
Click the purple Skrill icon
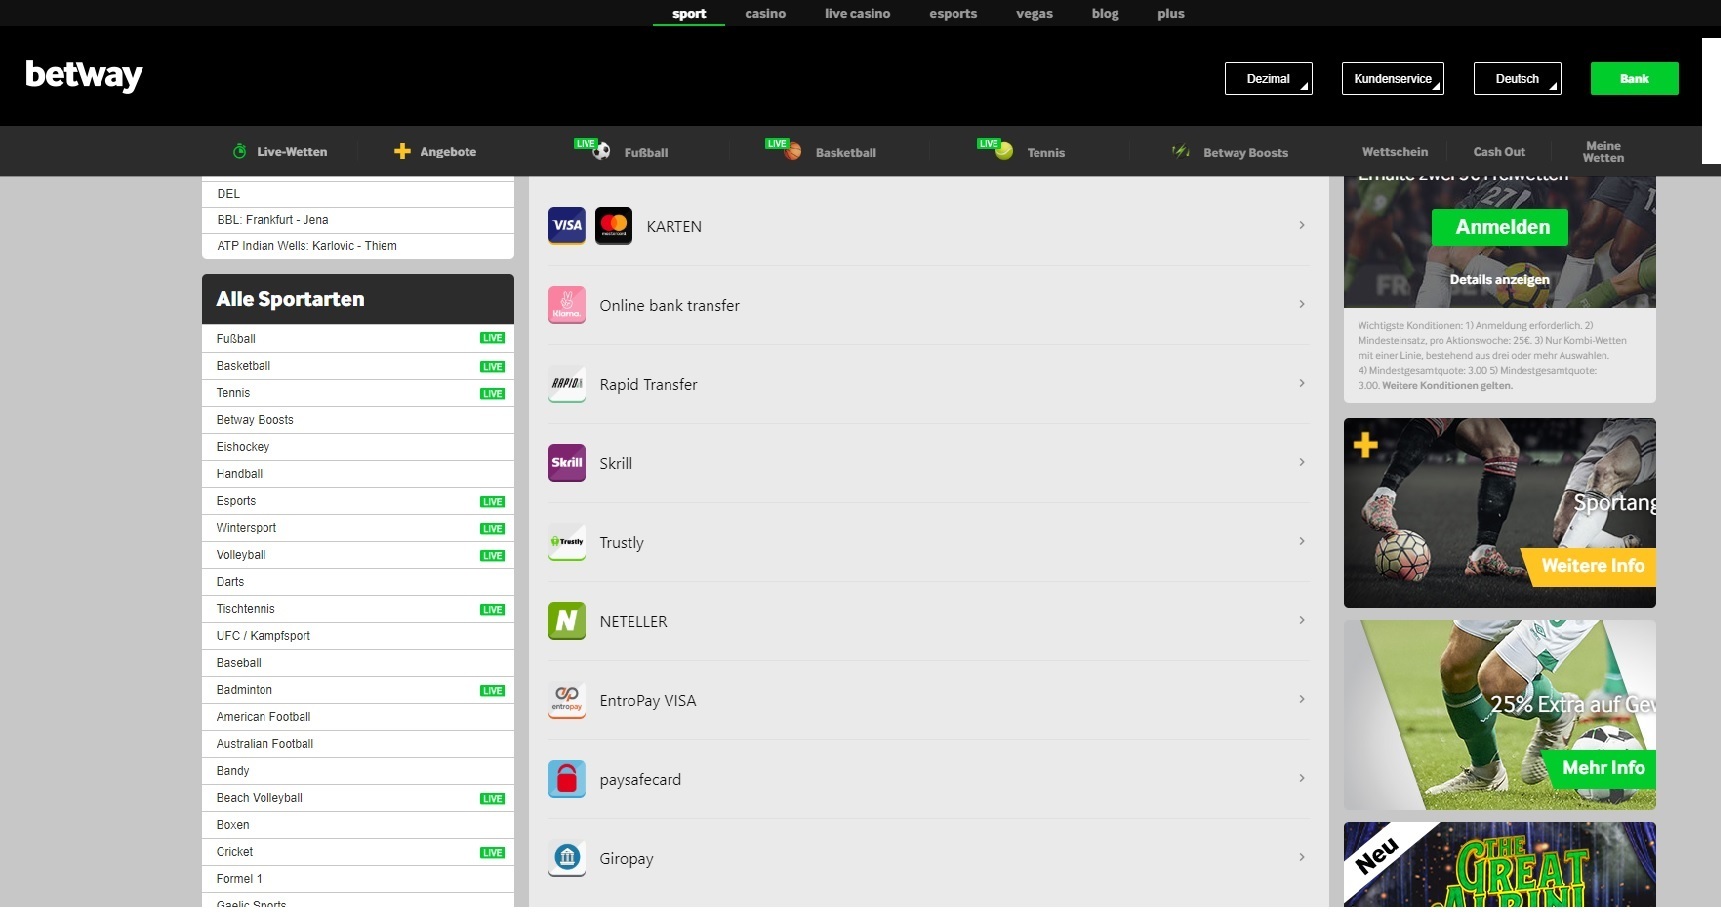[567, 463]
